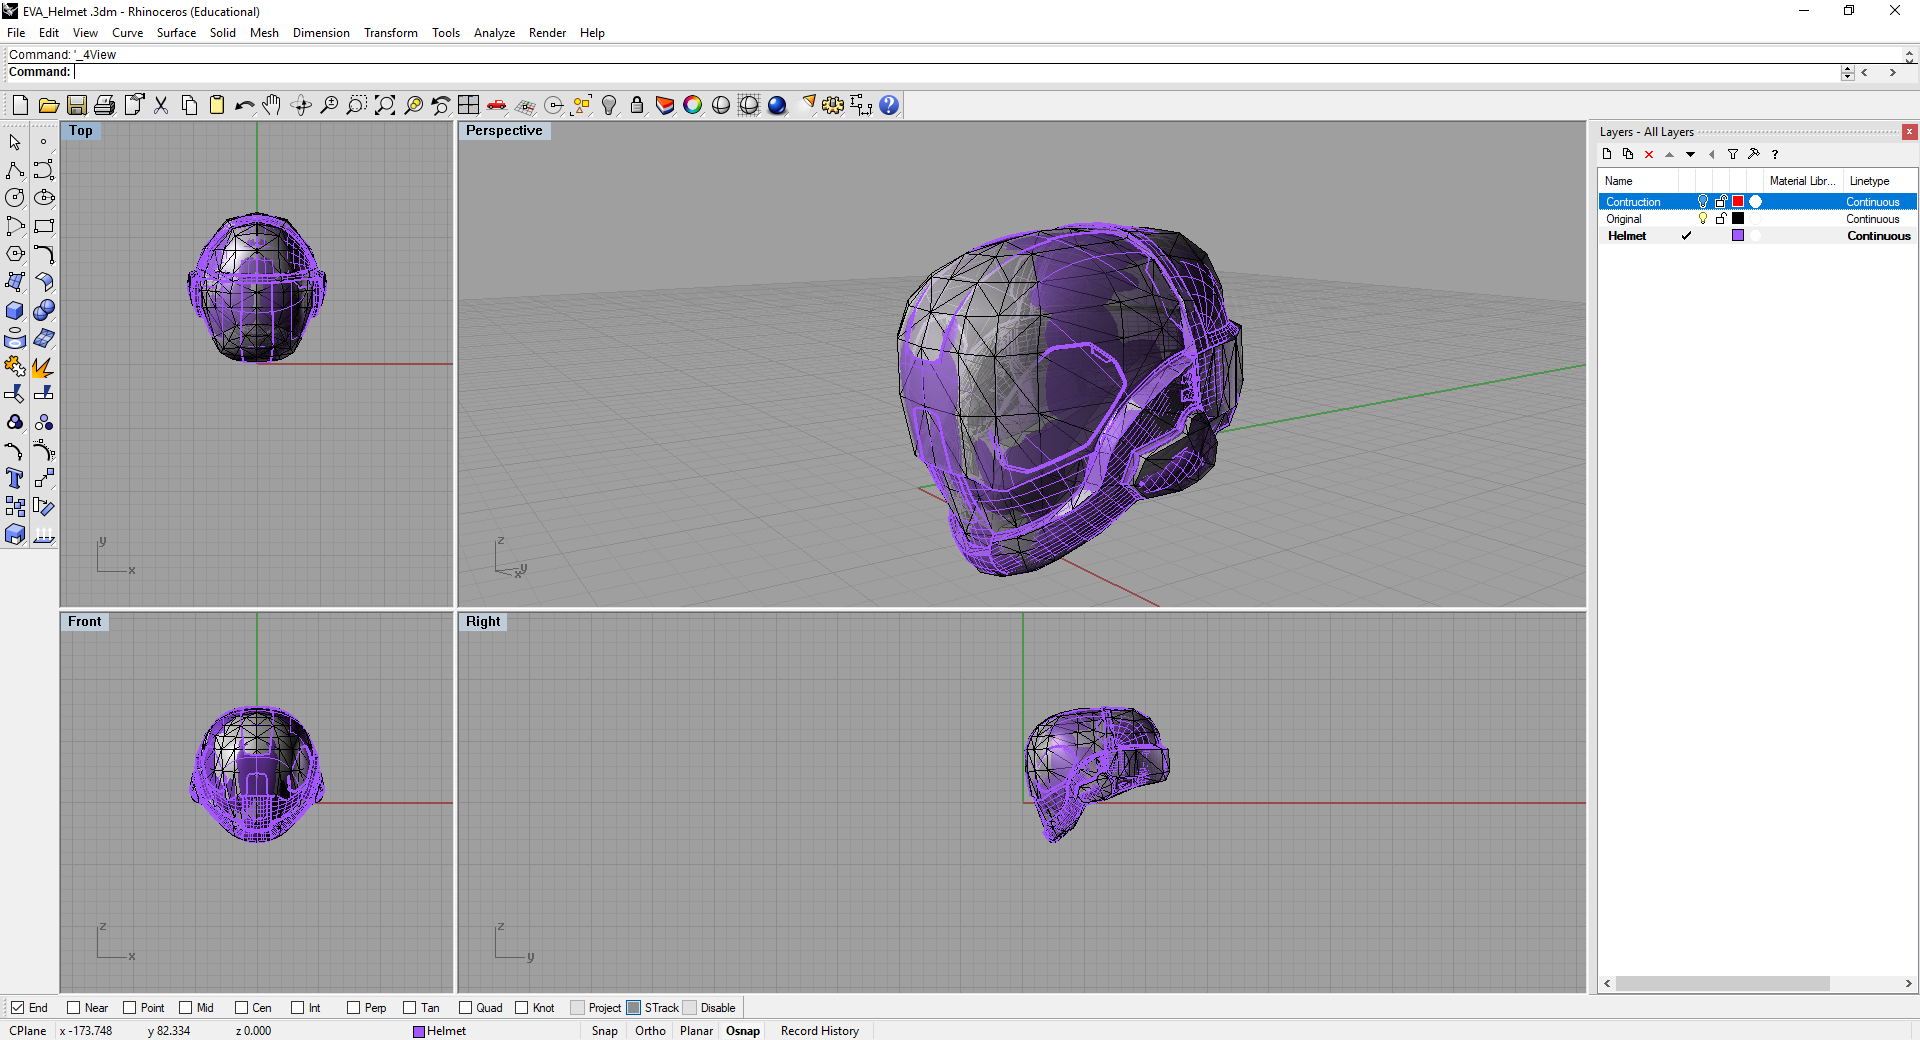The height and width of the screenshot is (1040, 1920).
Task: Toggle visibility bulb of Original layer
Action: [x=1703, y=219]
